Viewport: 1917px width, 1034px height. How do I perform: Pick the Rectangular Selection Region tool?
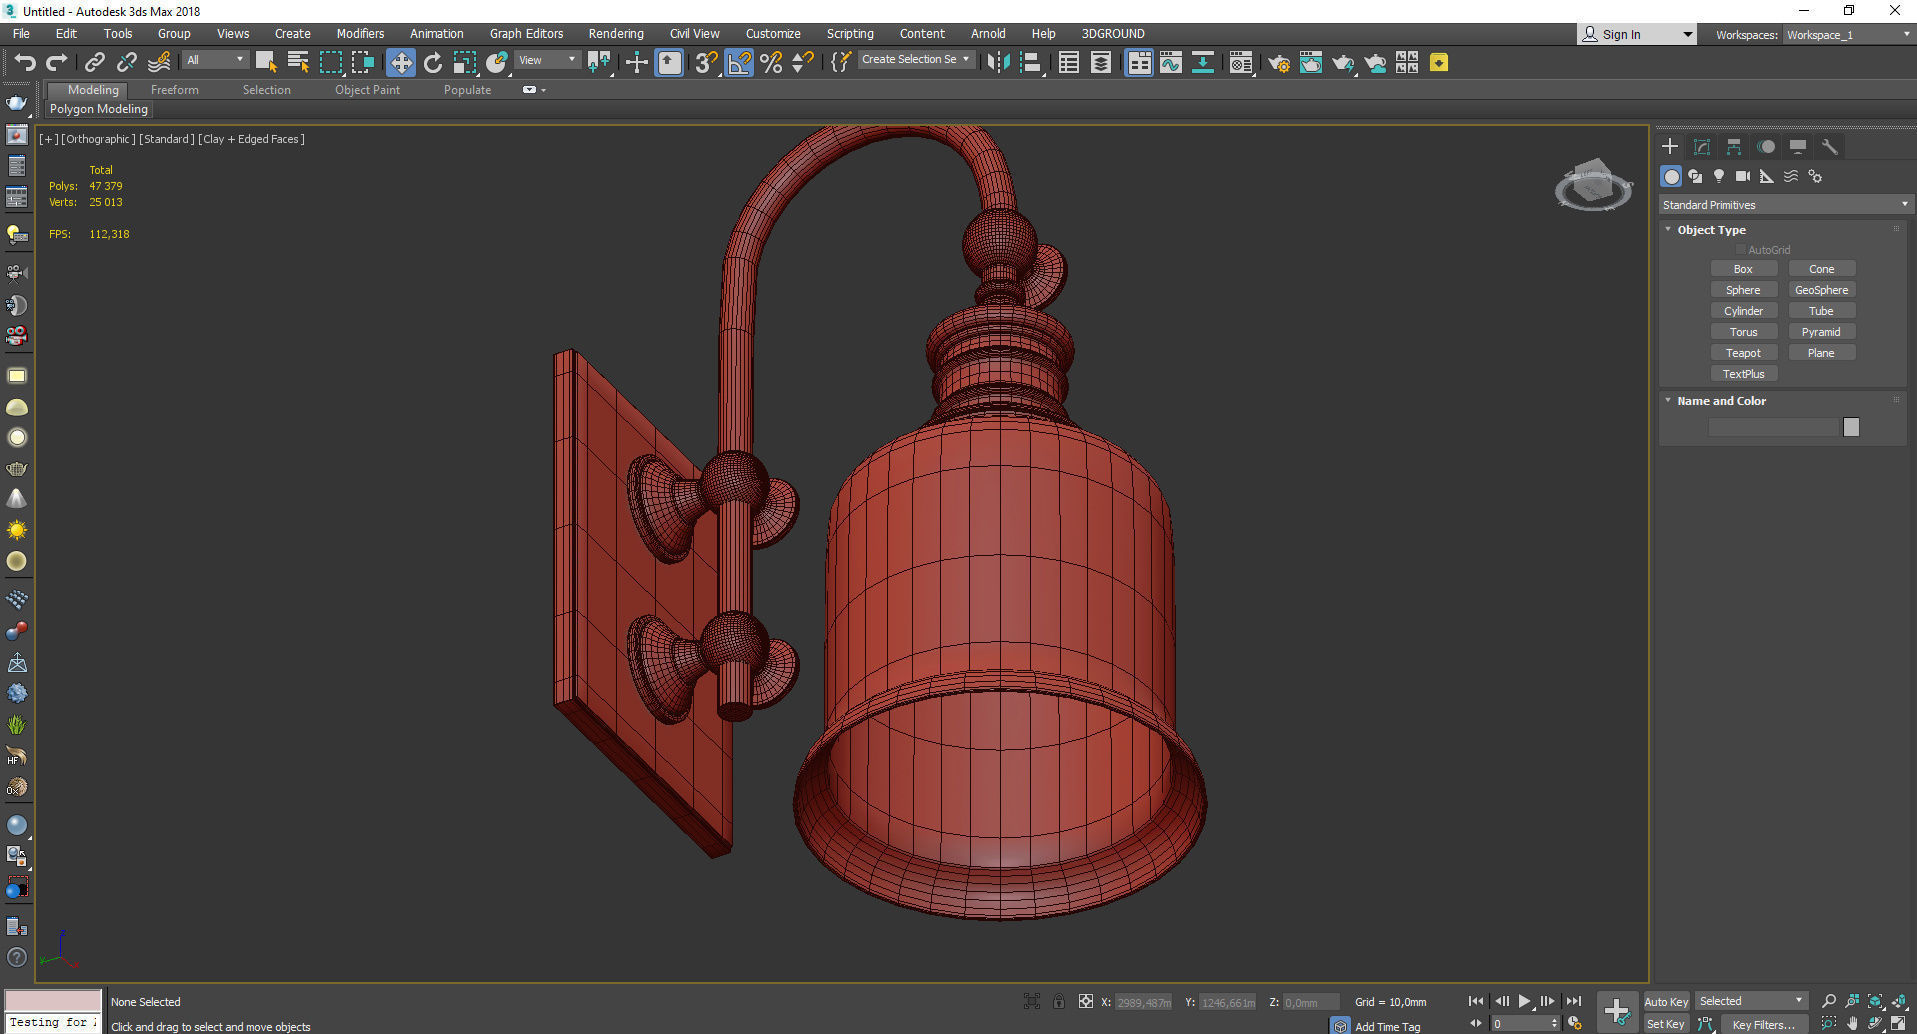pyautogui.click(x=330, y=62)
